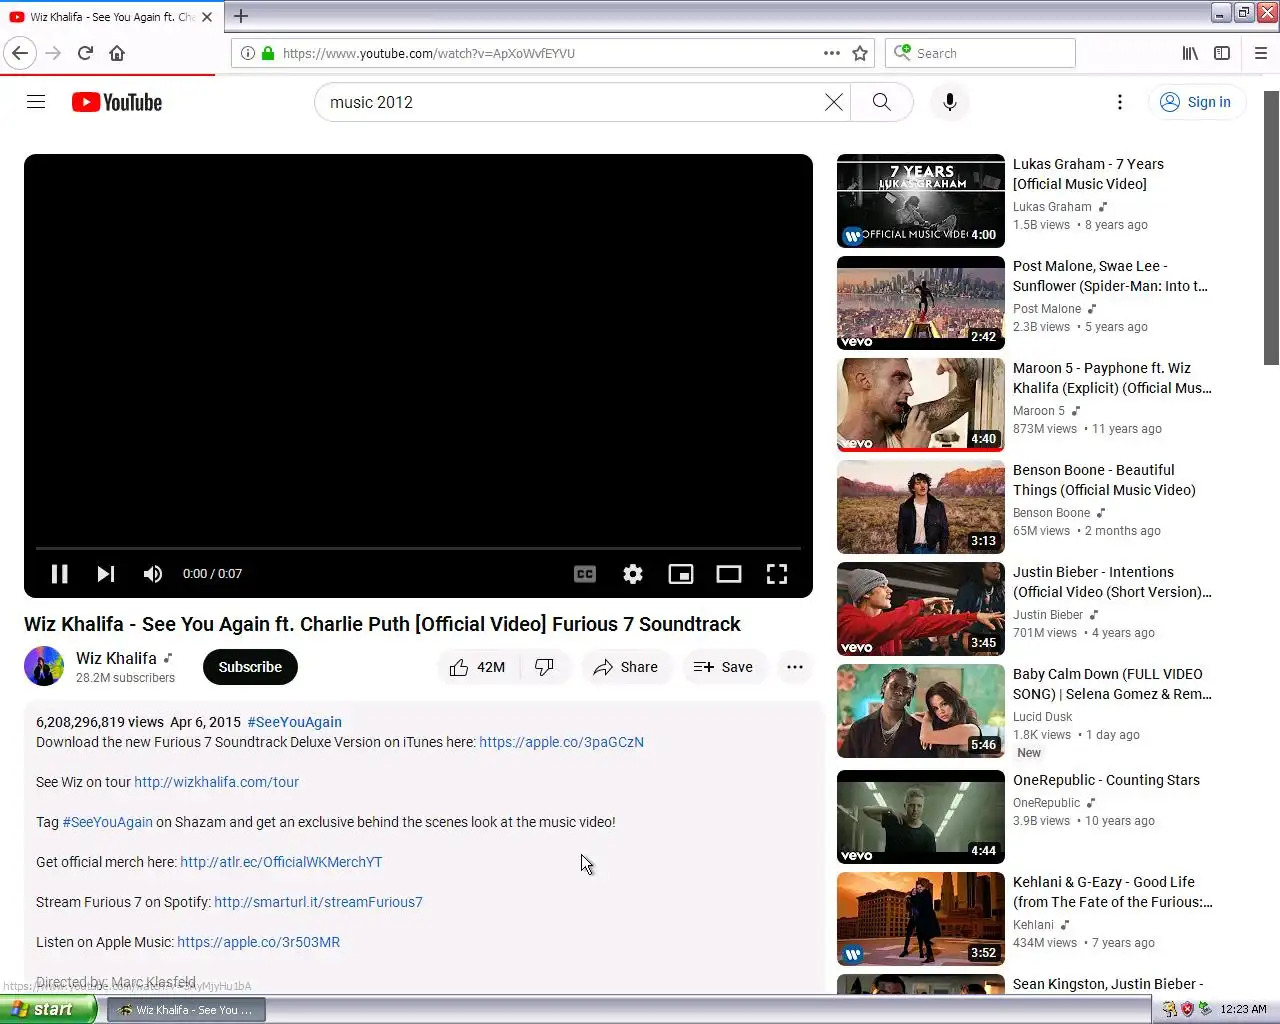Play Baby Calm Down thumbnail
The width and height of the screenshot is (1280, 1024).
tap(921, 711)
